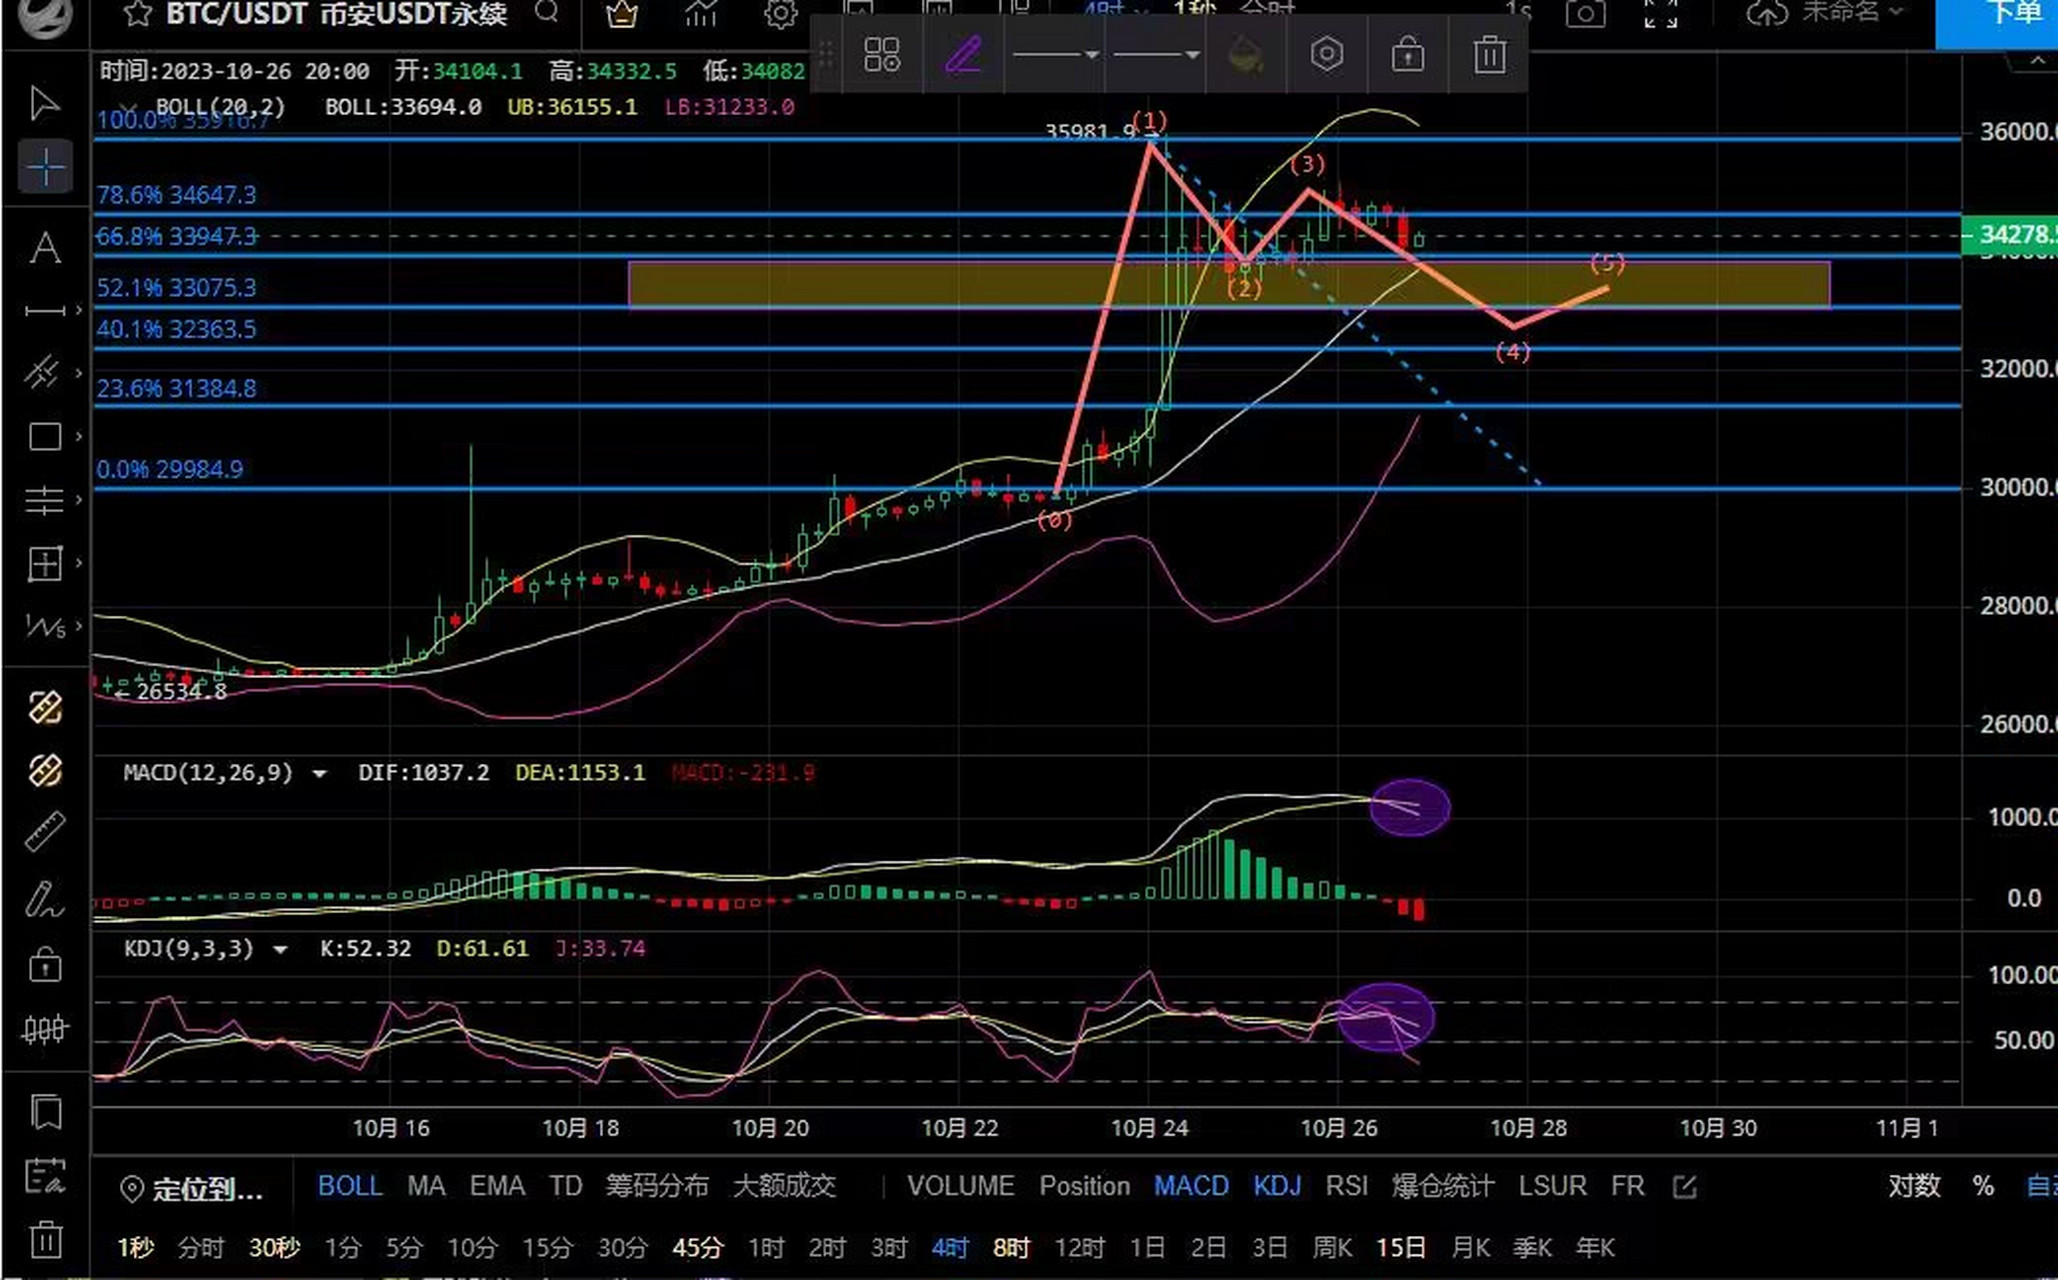Open the settings gear in top bar

780,14
